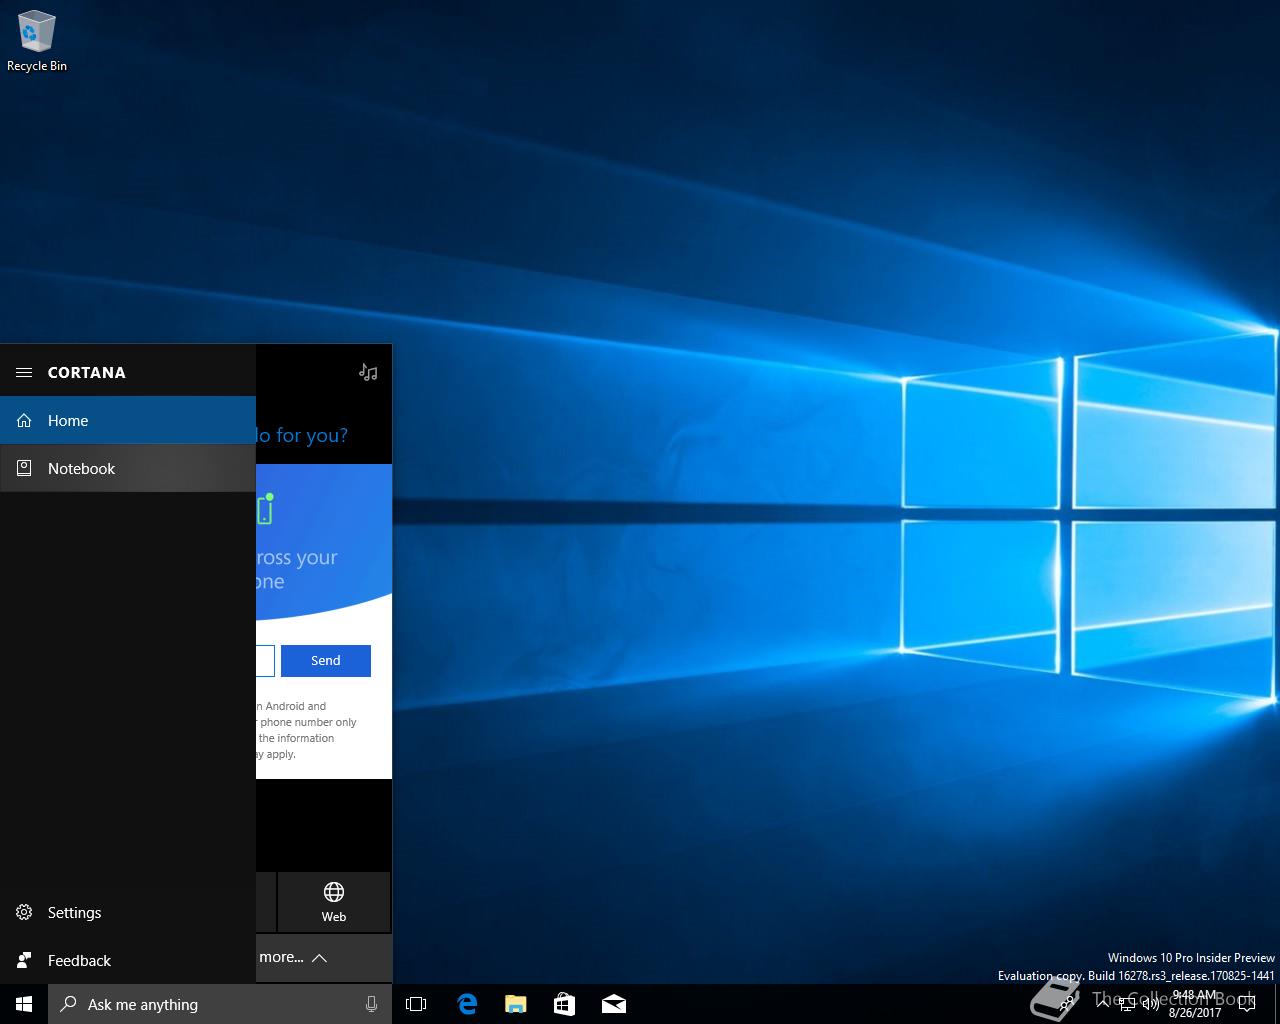Expand the more filters chevron
The width and height of the screenshot is (1280, 1024).
click(320, 958)
